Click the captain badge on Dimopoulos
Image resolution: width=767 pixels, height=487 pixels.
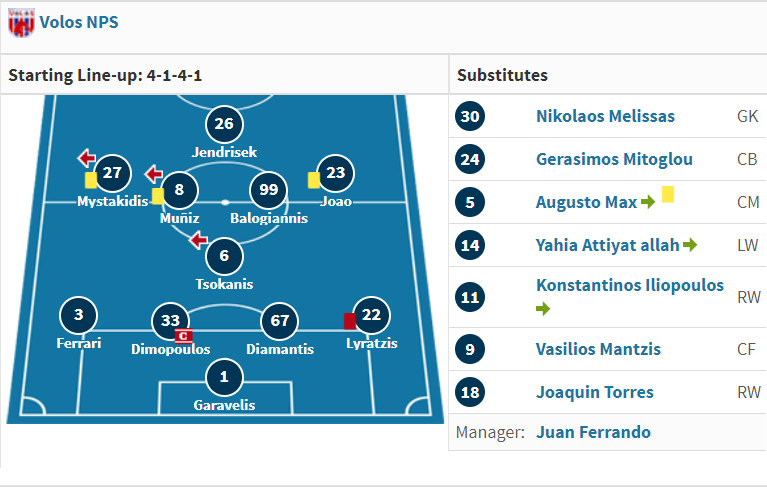(183, 336)
